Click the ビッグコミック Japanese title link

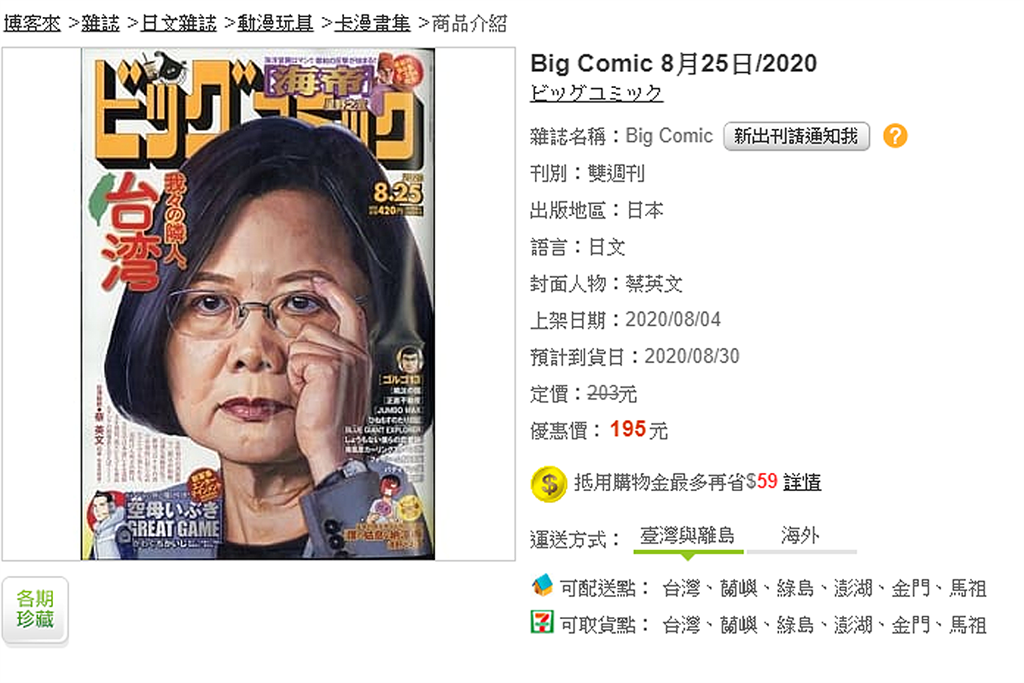click(596, 93)
